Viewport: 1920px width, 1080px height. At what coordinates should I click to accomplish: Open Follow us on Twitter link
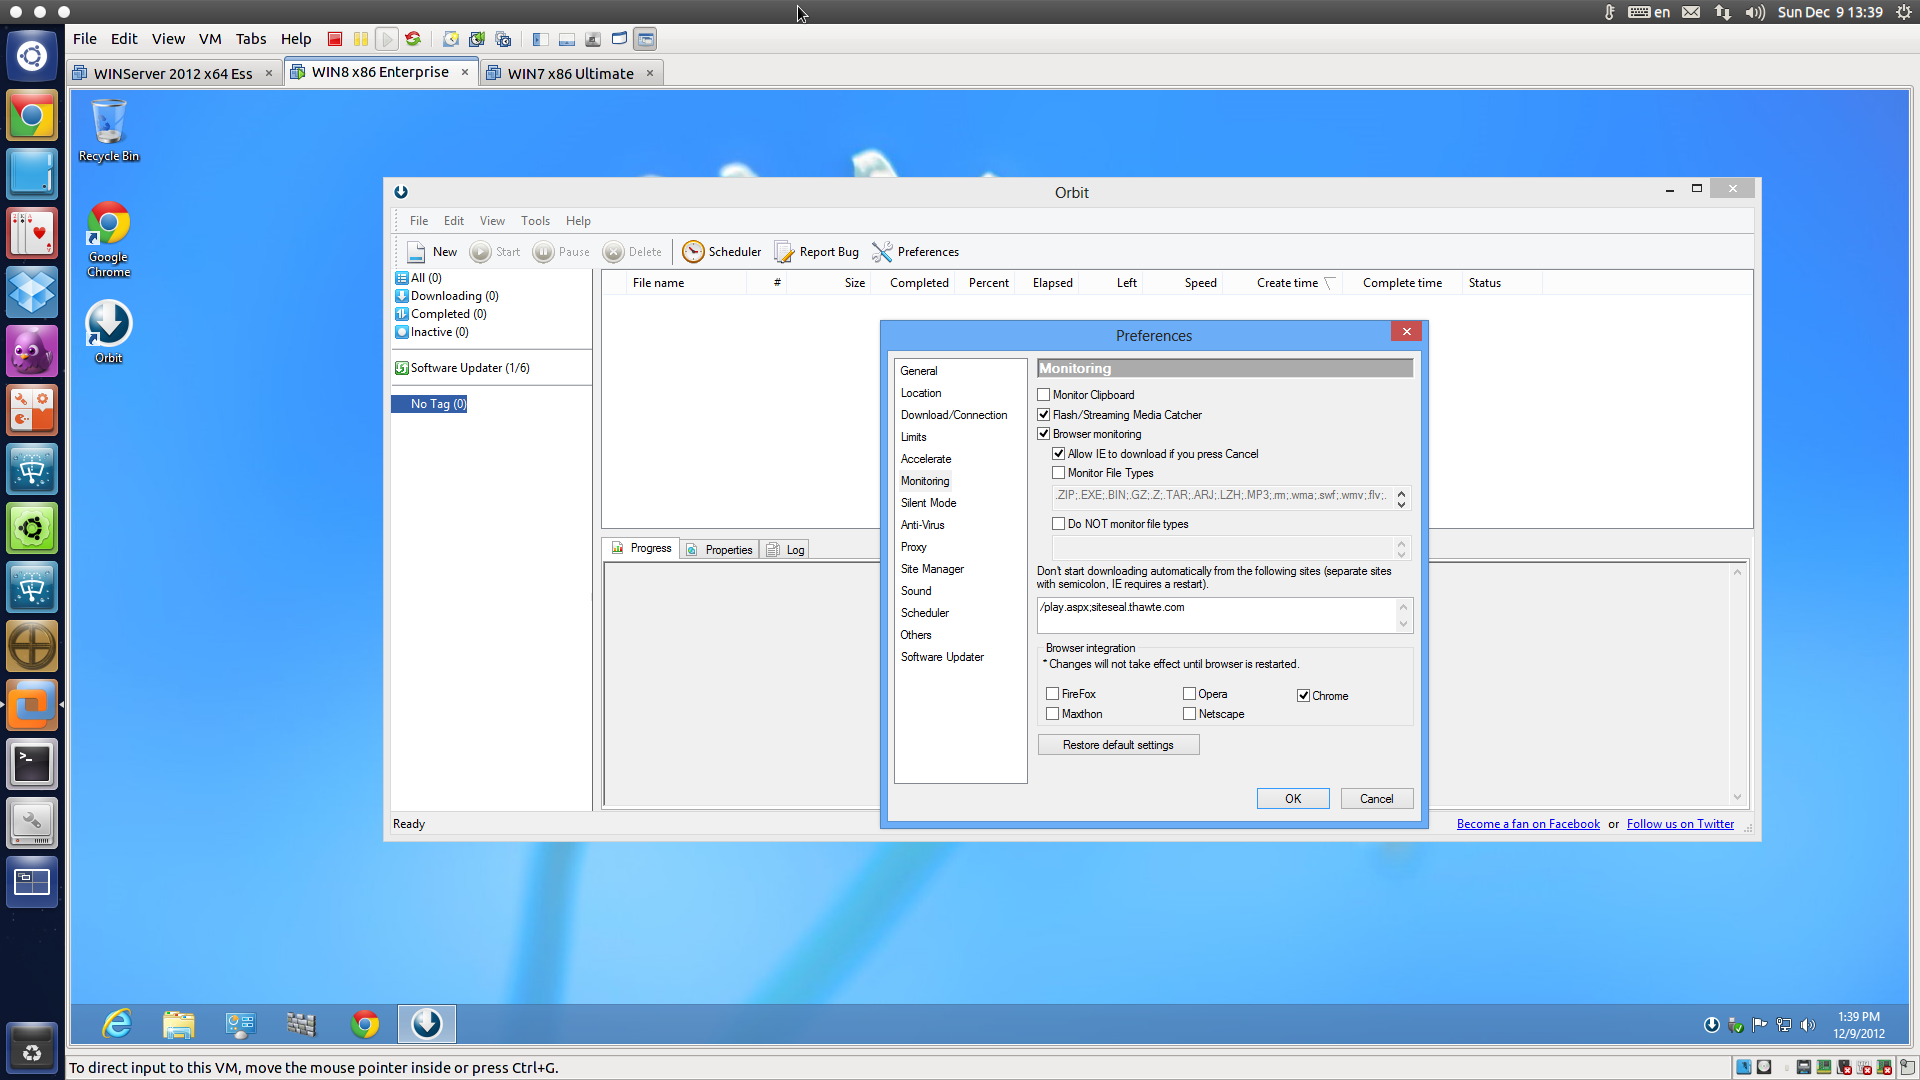(1680, 824)
